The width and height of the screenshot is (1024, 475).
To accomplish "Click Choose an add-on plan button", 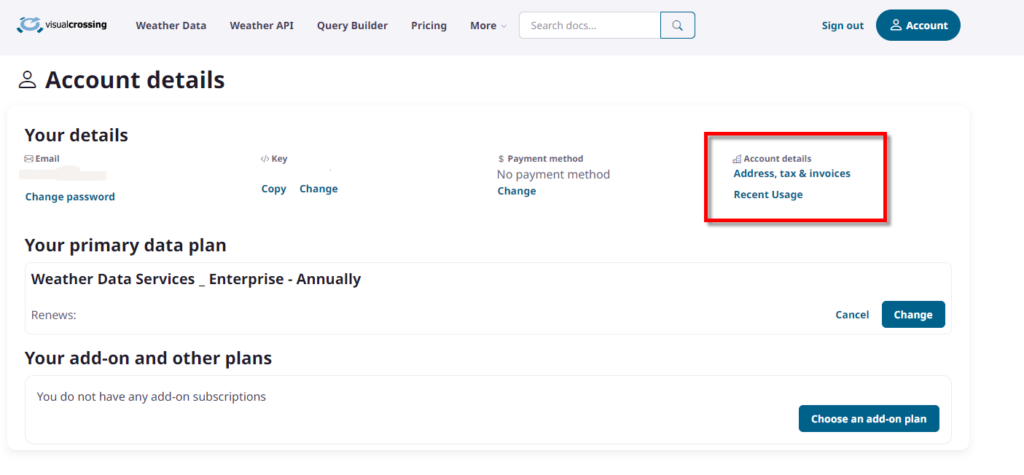I will click(x=868, y=419).
